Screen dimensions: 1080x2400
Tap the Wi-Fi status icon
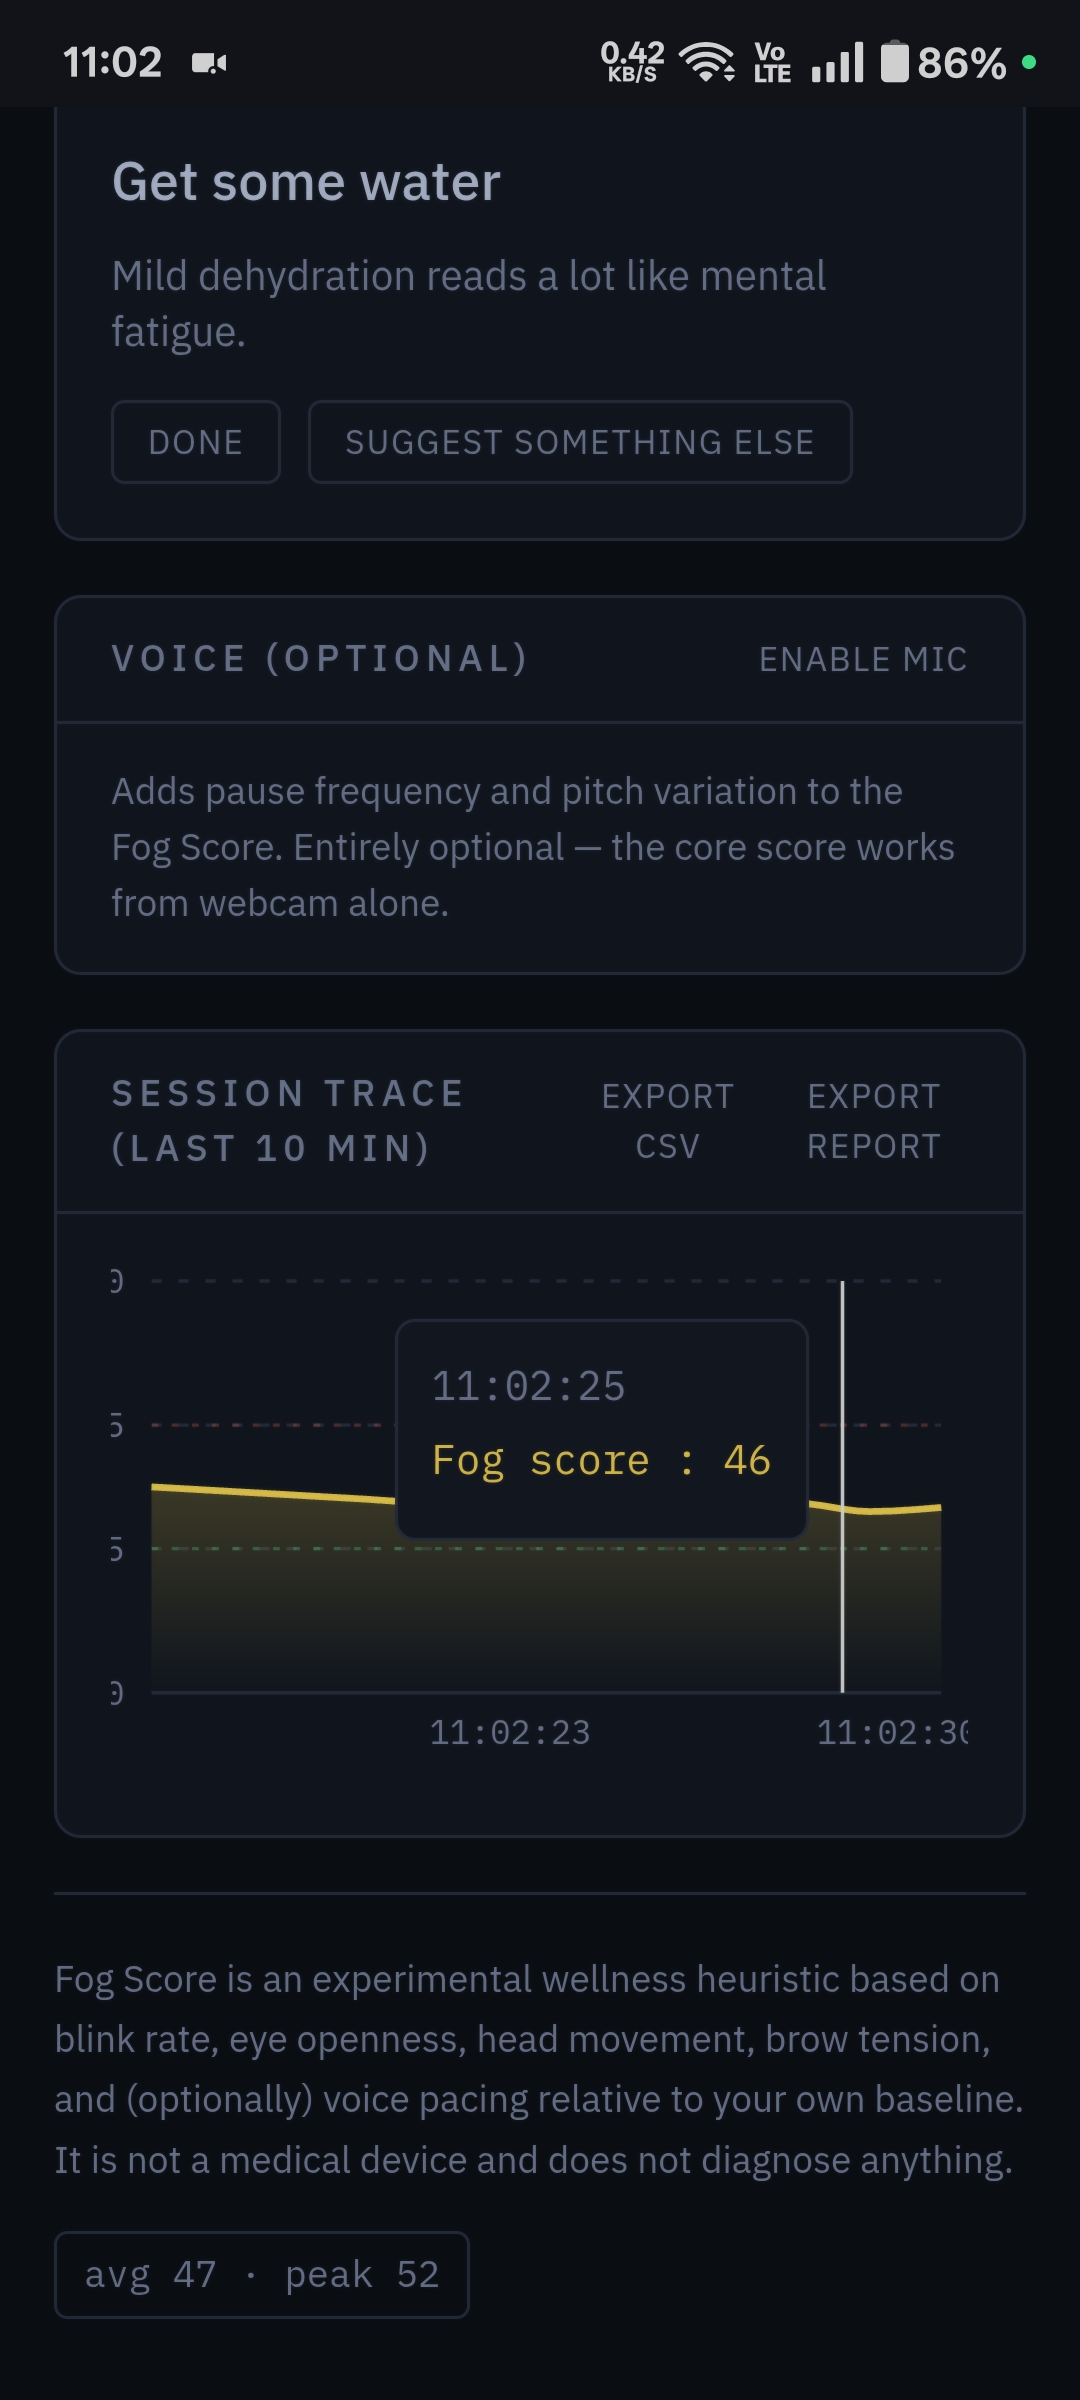[707, 62]
